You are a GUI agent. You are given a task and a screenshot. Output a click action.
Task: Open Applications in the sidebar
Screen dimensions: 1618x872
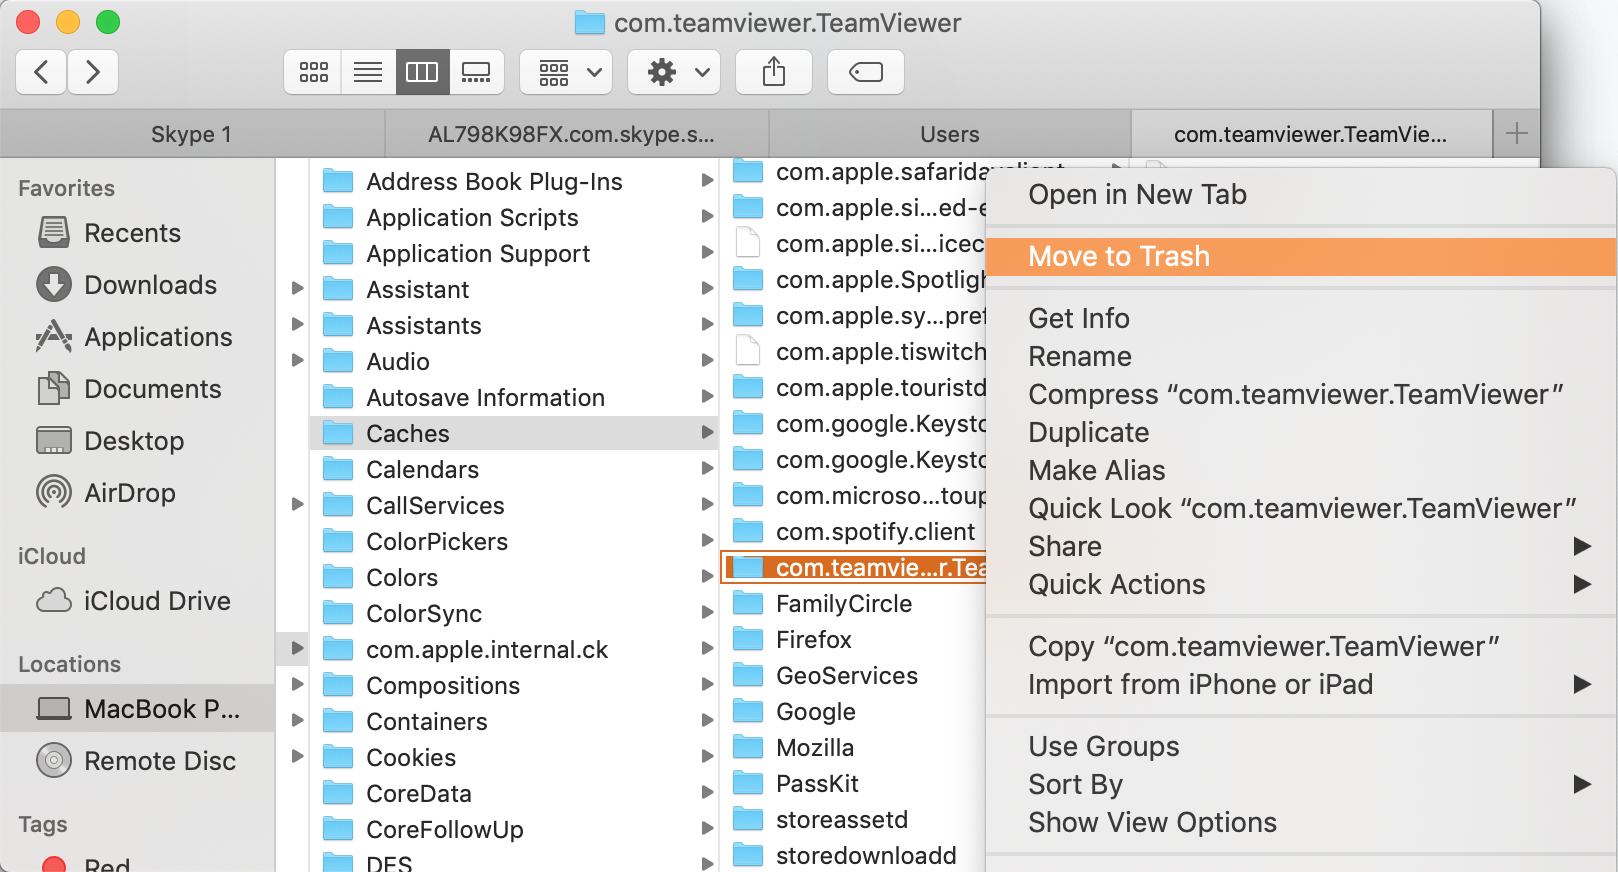(x=135, y=337)
